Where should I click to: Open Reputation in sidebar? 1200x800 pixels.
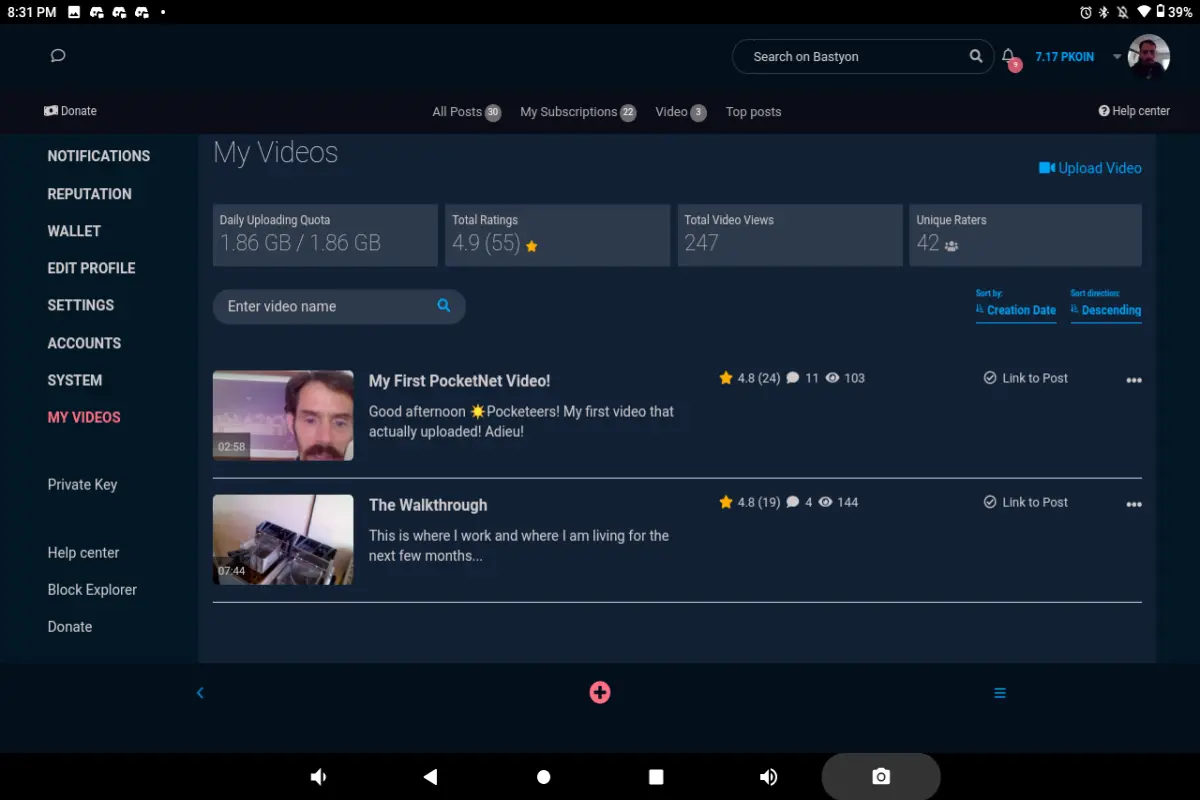89,194
